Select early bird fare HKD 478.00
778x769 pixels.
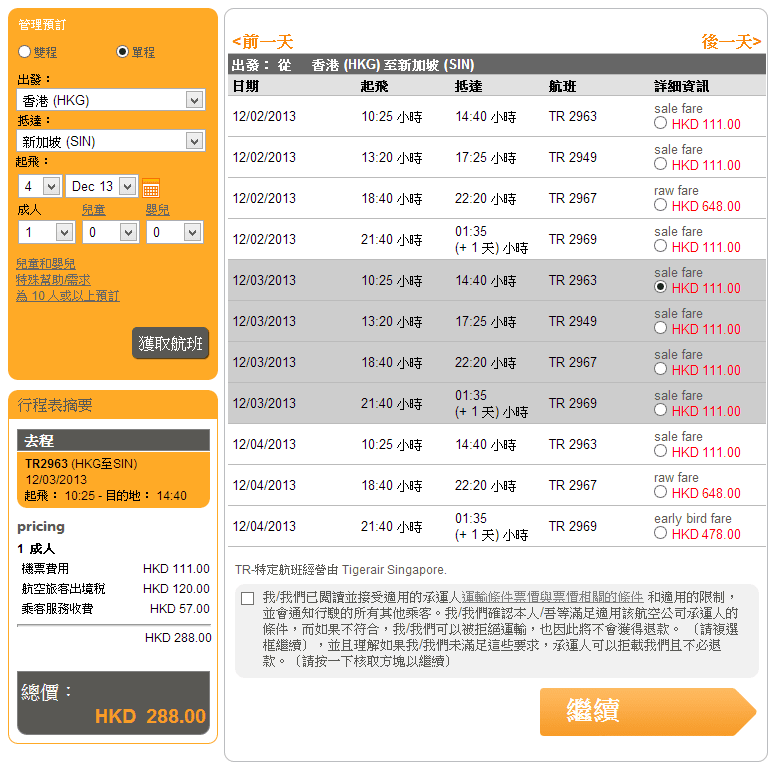tap(660, 534)
